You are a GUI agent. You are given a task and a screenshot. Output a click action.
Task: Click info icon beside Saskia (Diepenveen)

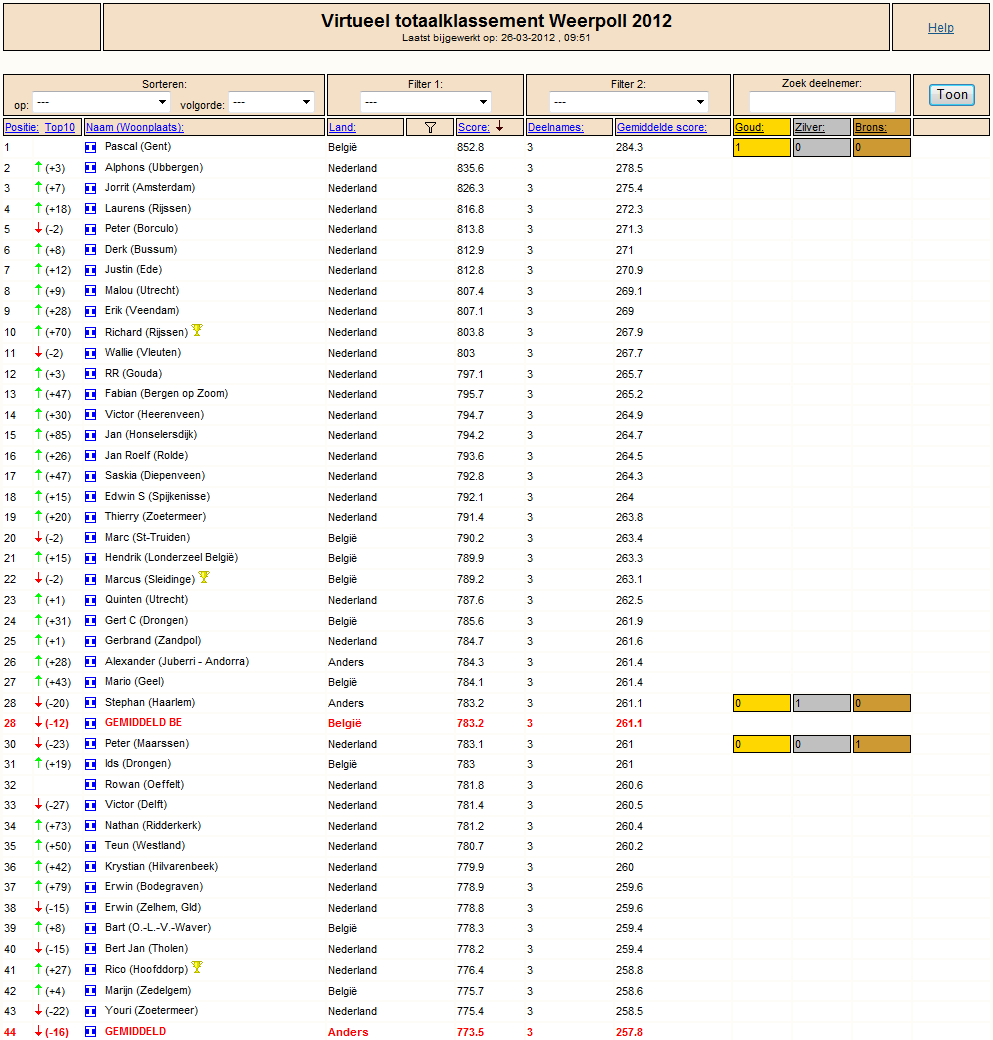(x=90, y=476)
